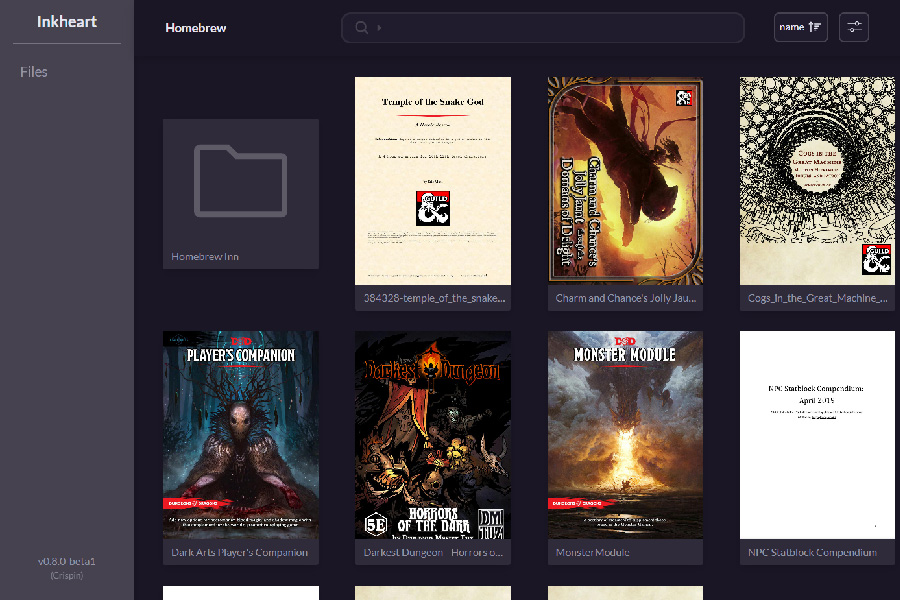Open the Darkest Dungeon Horrors cover
Image resolution: width=900 pixels, height=600 pixels.
(x=433, y=435)
